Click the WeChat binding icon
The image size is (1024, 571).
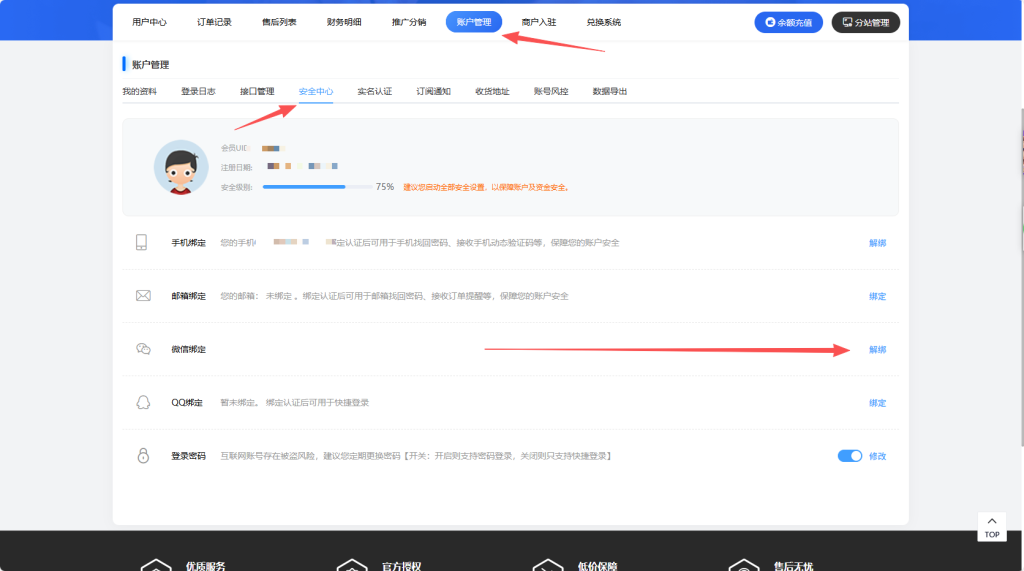143,349
